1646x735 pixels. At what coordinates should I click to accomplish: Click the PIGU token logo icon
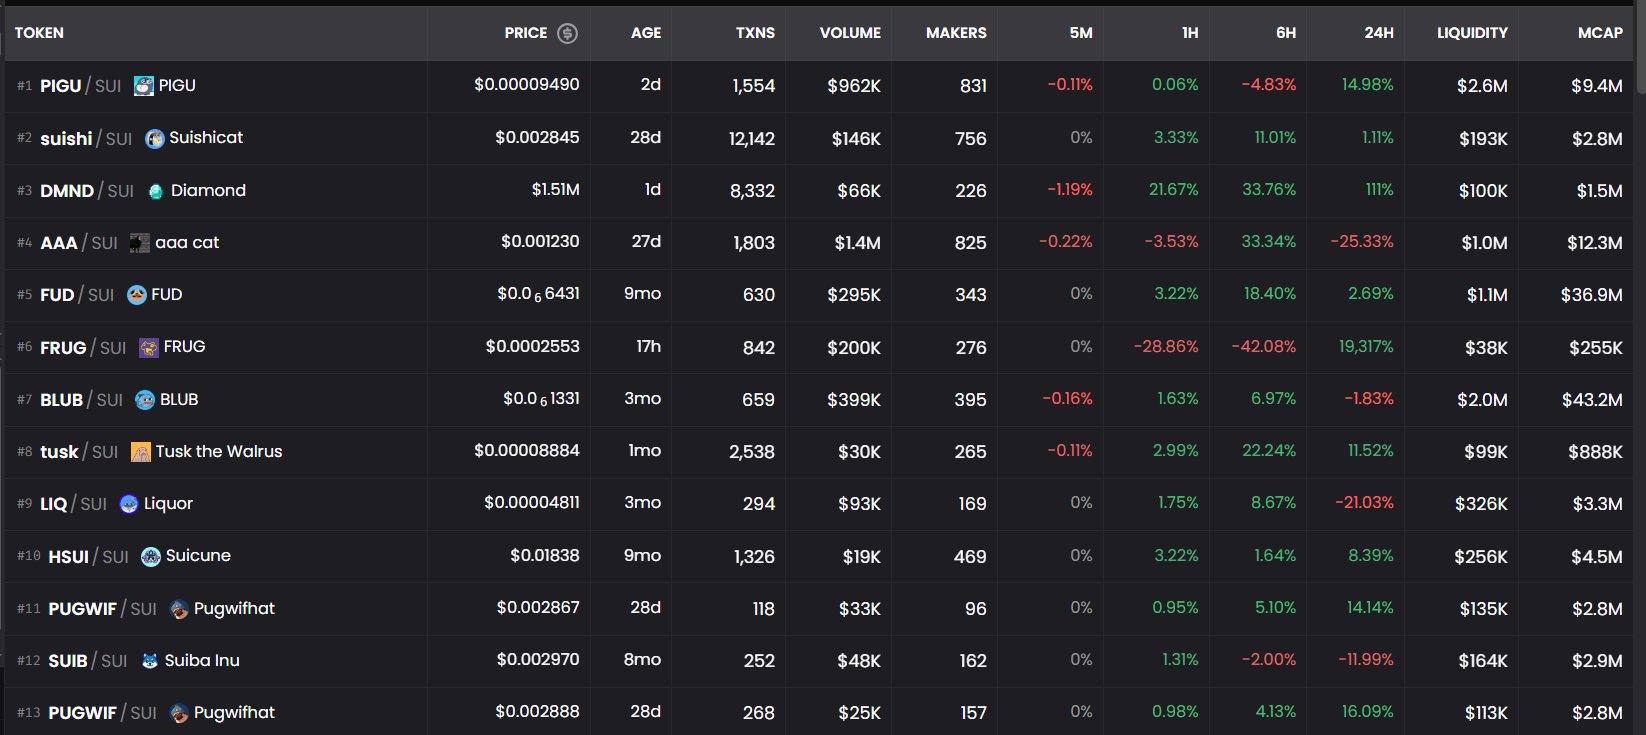(x=144, y=86)
